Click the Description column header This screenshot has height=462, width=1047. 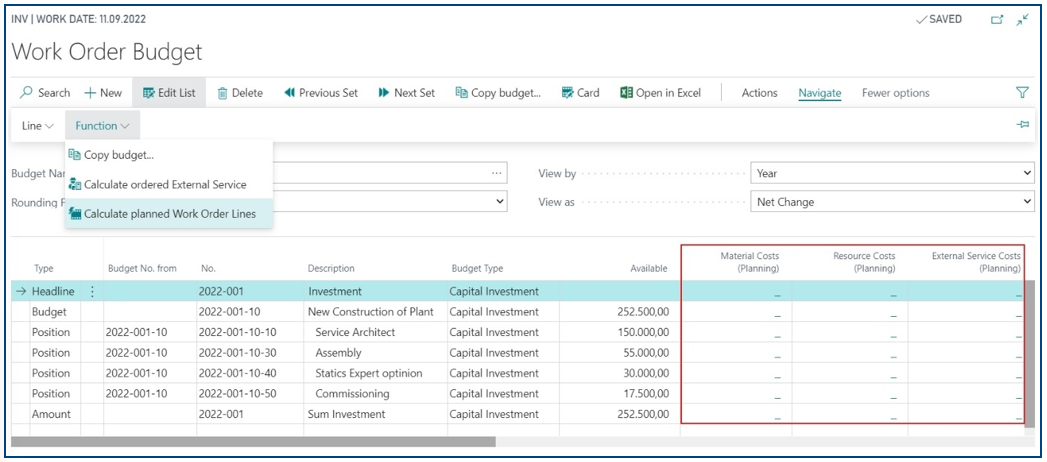click(331, 268)
